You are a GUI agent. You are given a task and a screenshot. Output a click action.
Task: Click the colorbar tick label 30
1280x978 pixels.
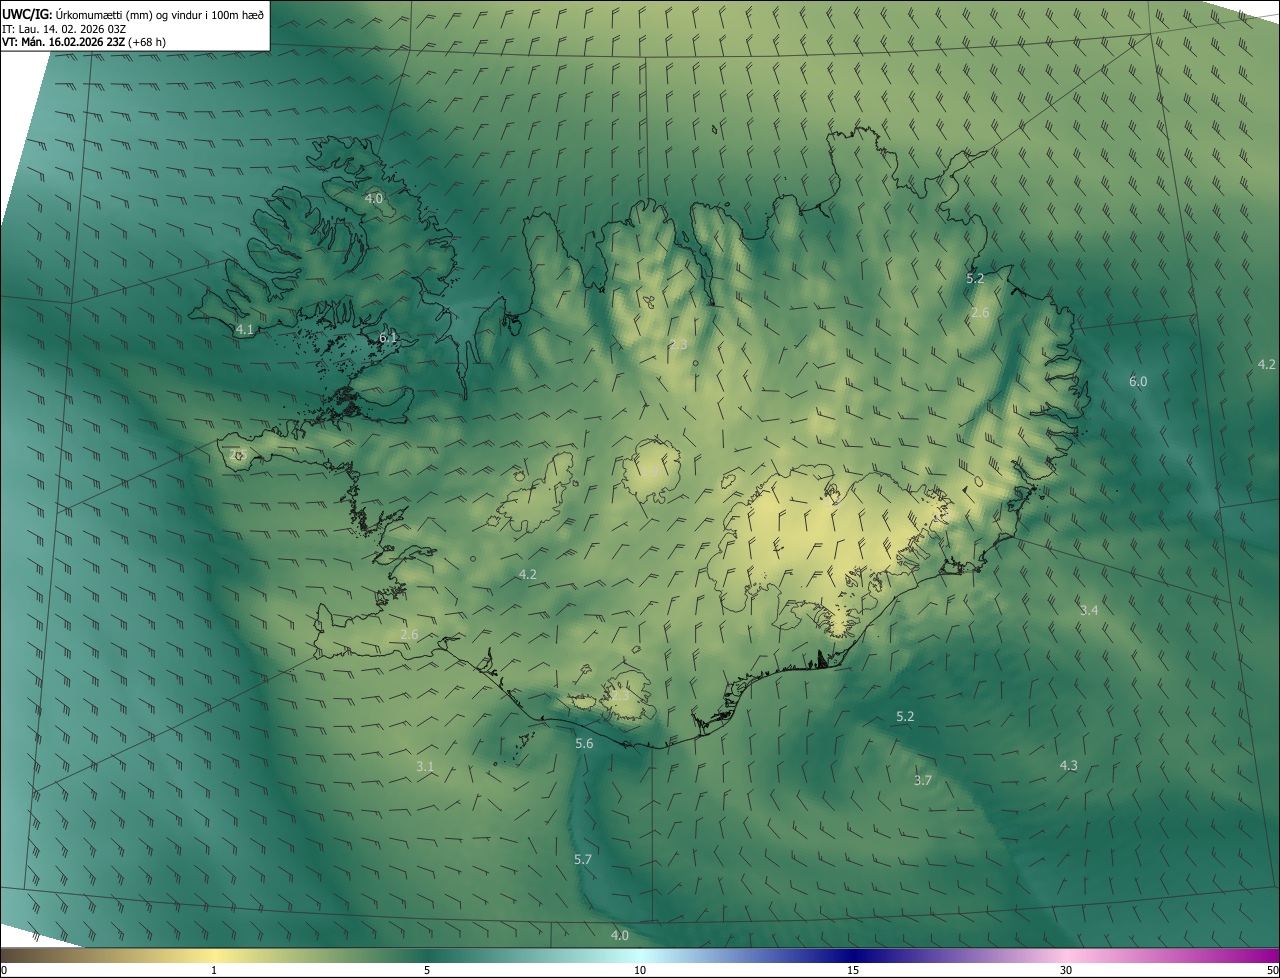(1066, 970)
